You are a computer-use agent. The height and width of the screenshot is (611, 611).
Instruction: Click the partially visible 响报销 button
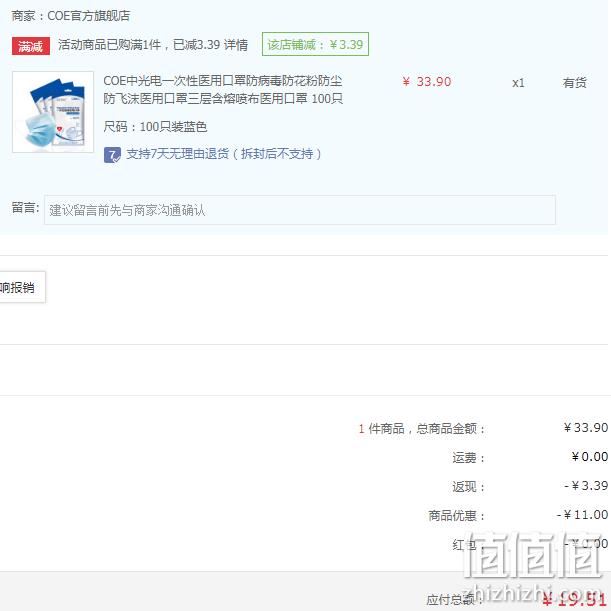click(22, 287)
